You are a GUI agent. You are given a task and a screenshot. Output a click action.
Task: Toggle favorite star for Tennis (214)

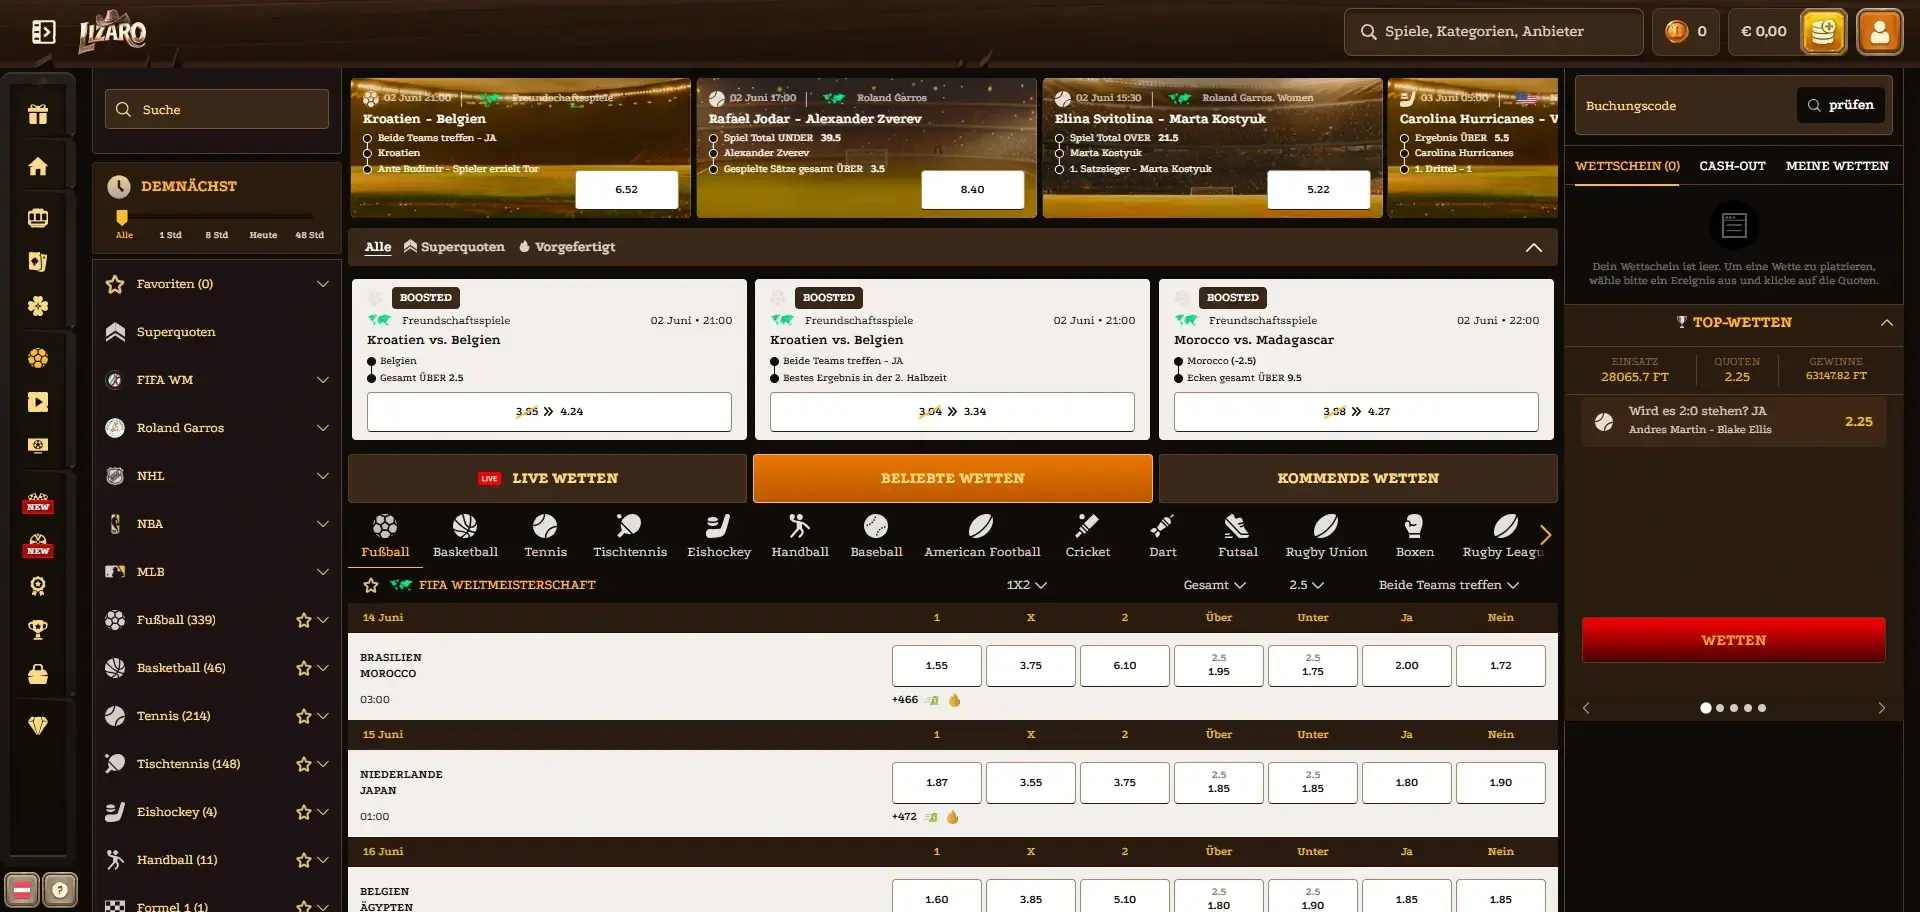coord(304,716)
